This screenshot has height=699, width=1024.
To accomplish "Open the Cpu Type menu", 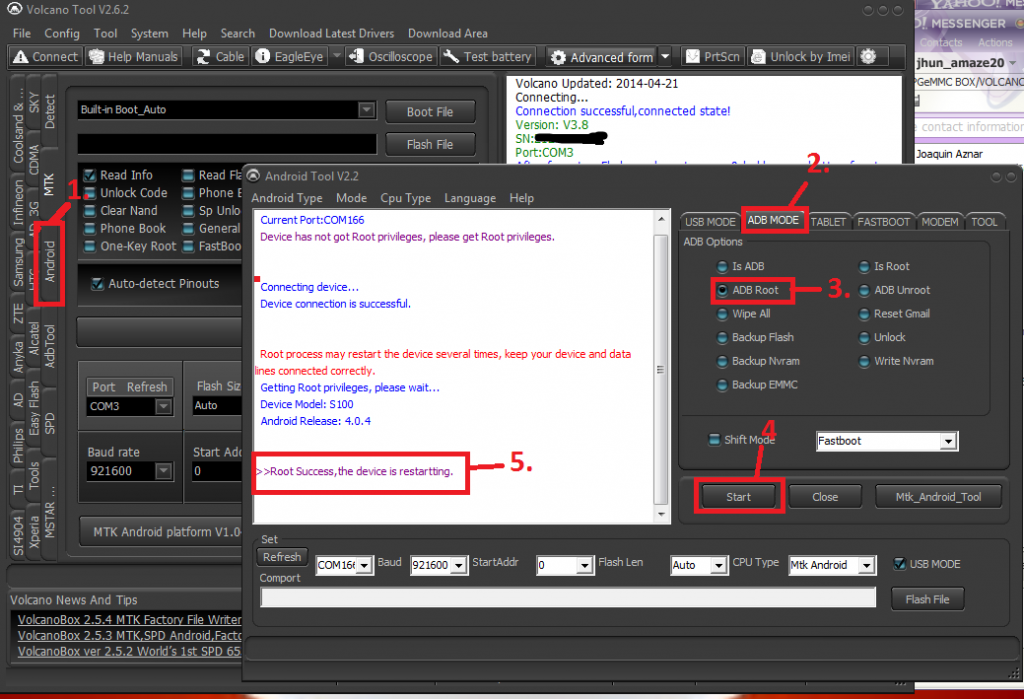I will [x=406, y=198].
